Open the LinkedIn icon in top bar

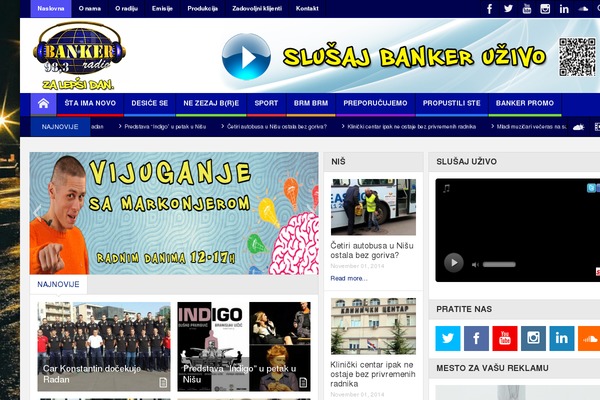tap(564, 9)
